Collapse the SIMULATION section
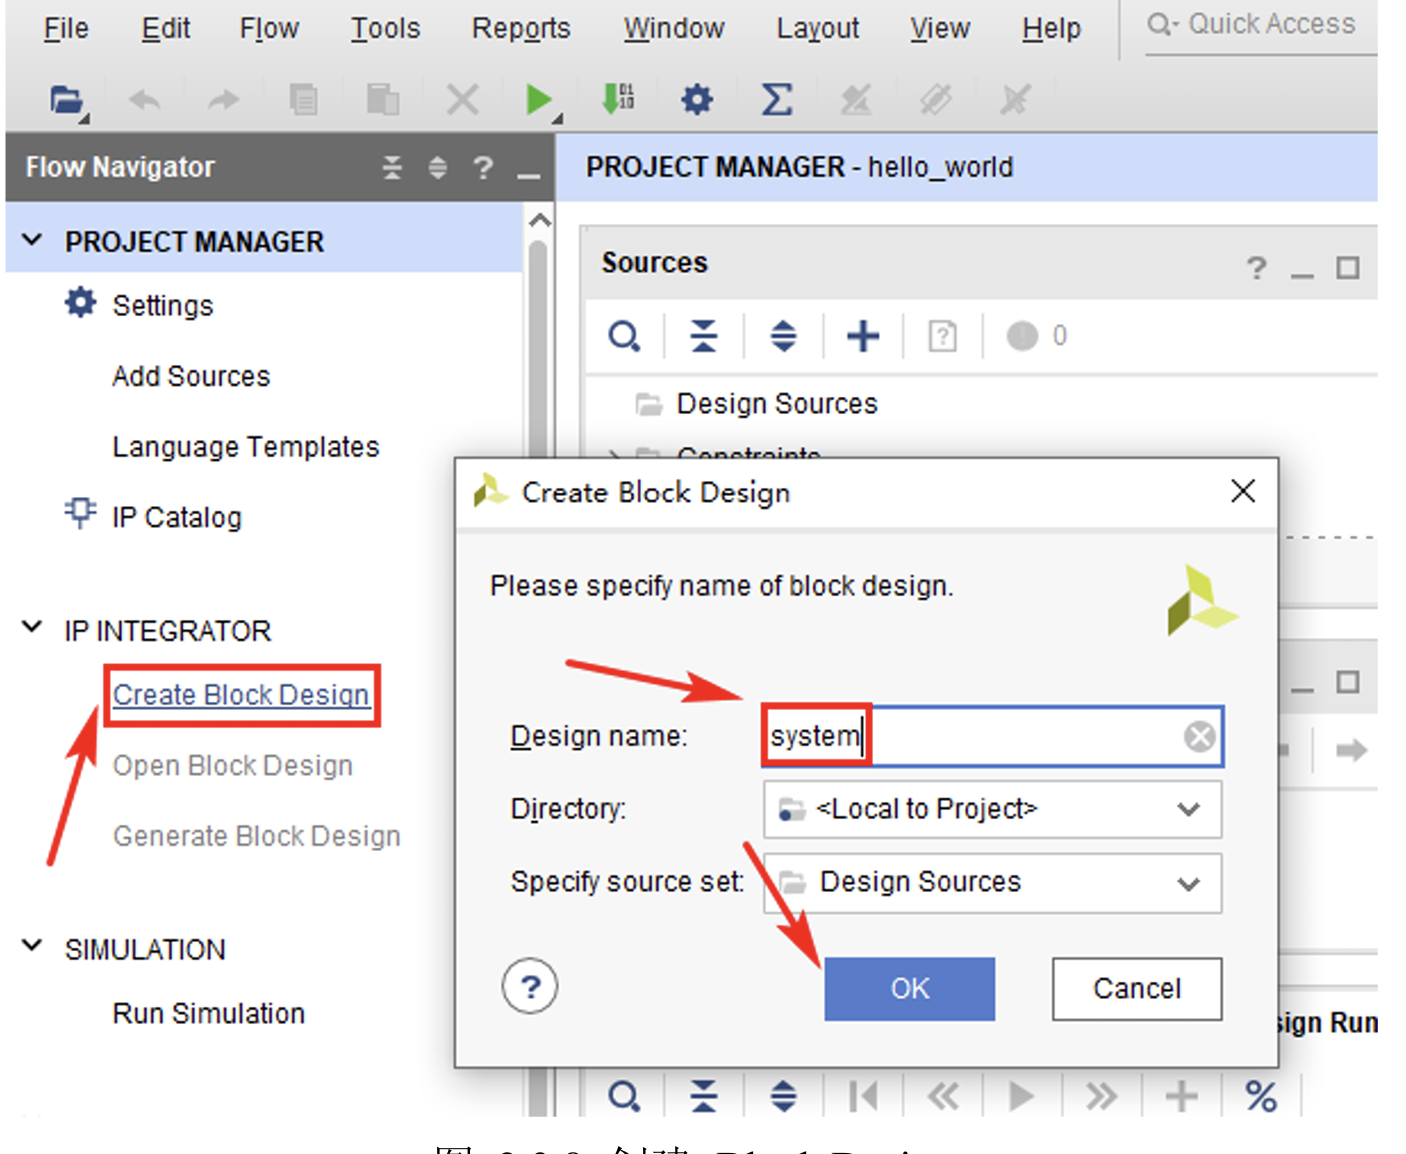Image resolution: width=1406 pixels, height=1154 pixels. 32,946
